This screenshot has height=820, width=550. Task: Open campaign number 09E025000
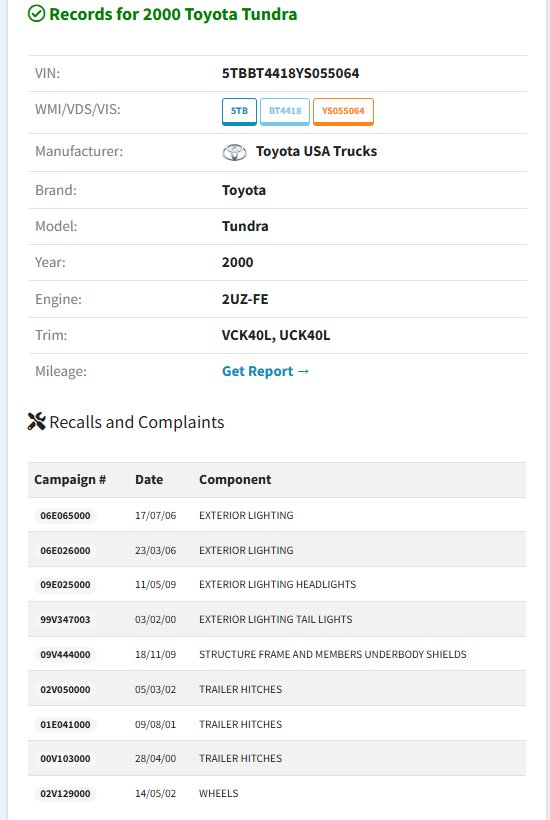click(x=65, y=585)
